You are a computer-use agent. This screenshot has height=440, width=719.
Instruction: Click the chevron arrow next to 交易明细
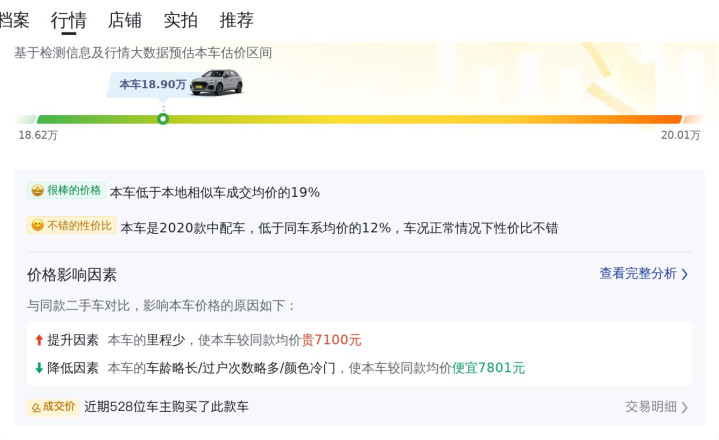(685, 407)
